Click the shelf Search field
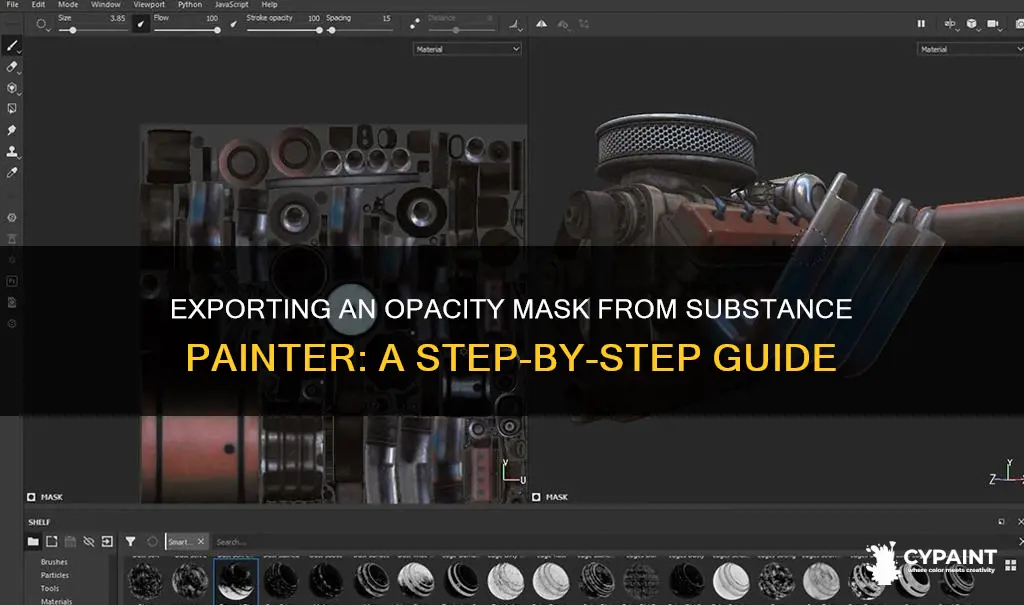This screenshot has width=1024, height=605. (x=614, y=542)
